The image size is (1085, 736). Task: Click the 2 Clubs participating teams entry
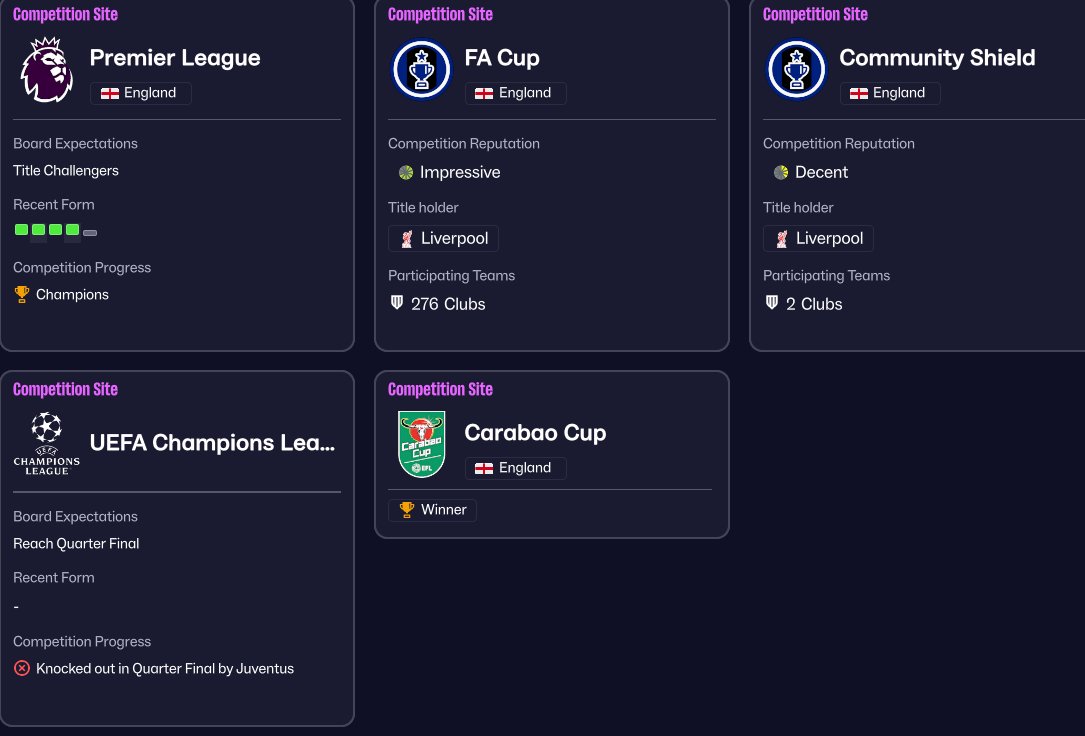804,304
